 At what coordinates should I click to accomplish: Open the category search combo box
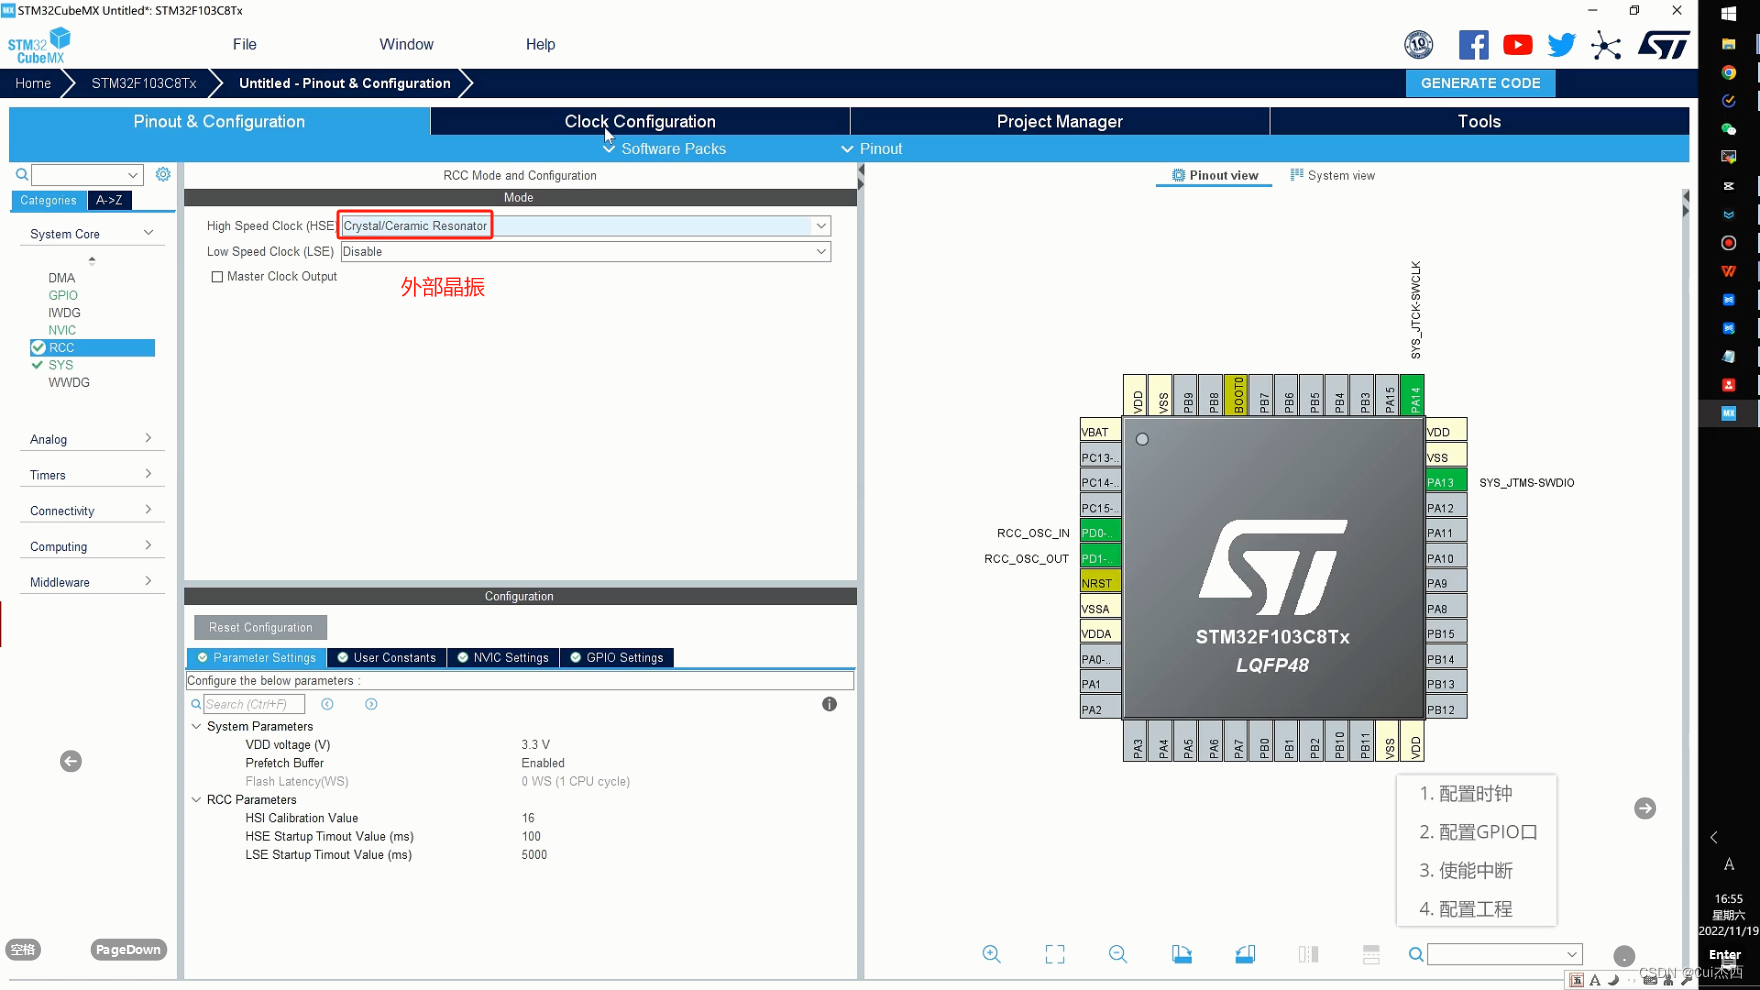(87, 175)
